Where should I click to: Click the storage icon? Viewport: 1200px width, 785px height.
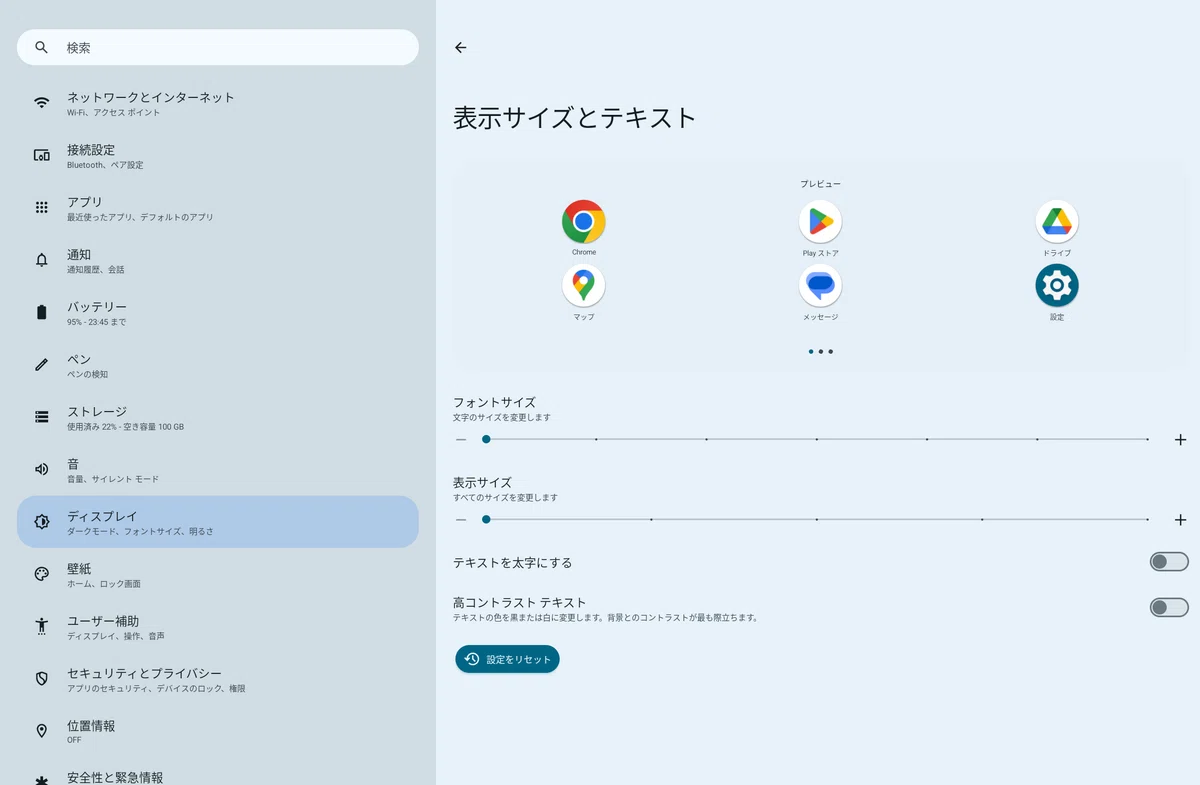[41, 417]
